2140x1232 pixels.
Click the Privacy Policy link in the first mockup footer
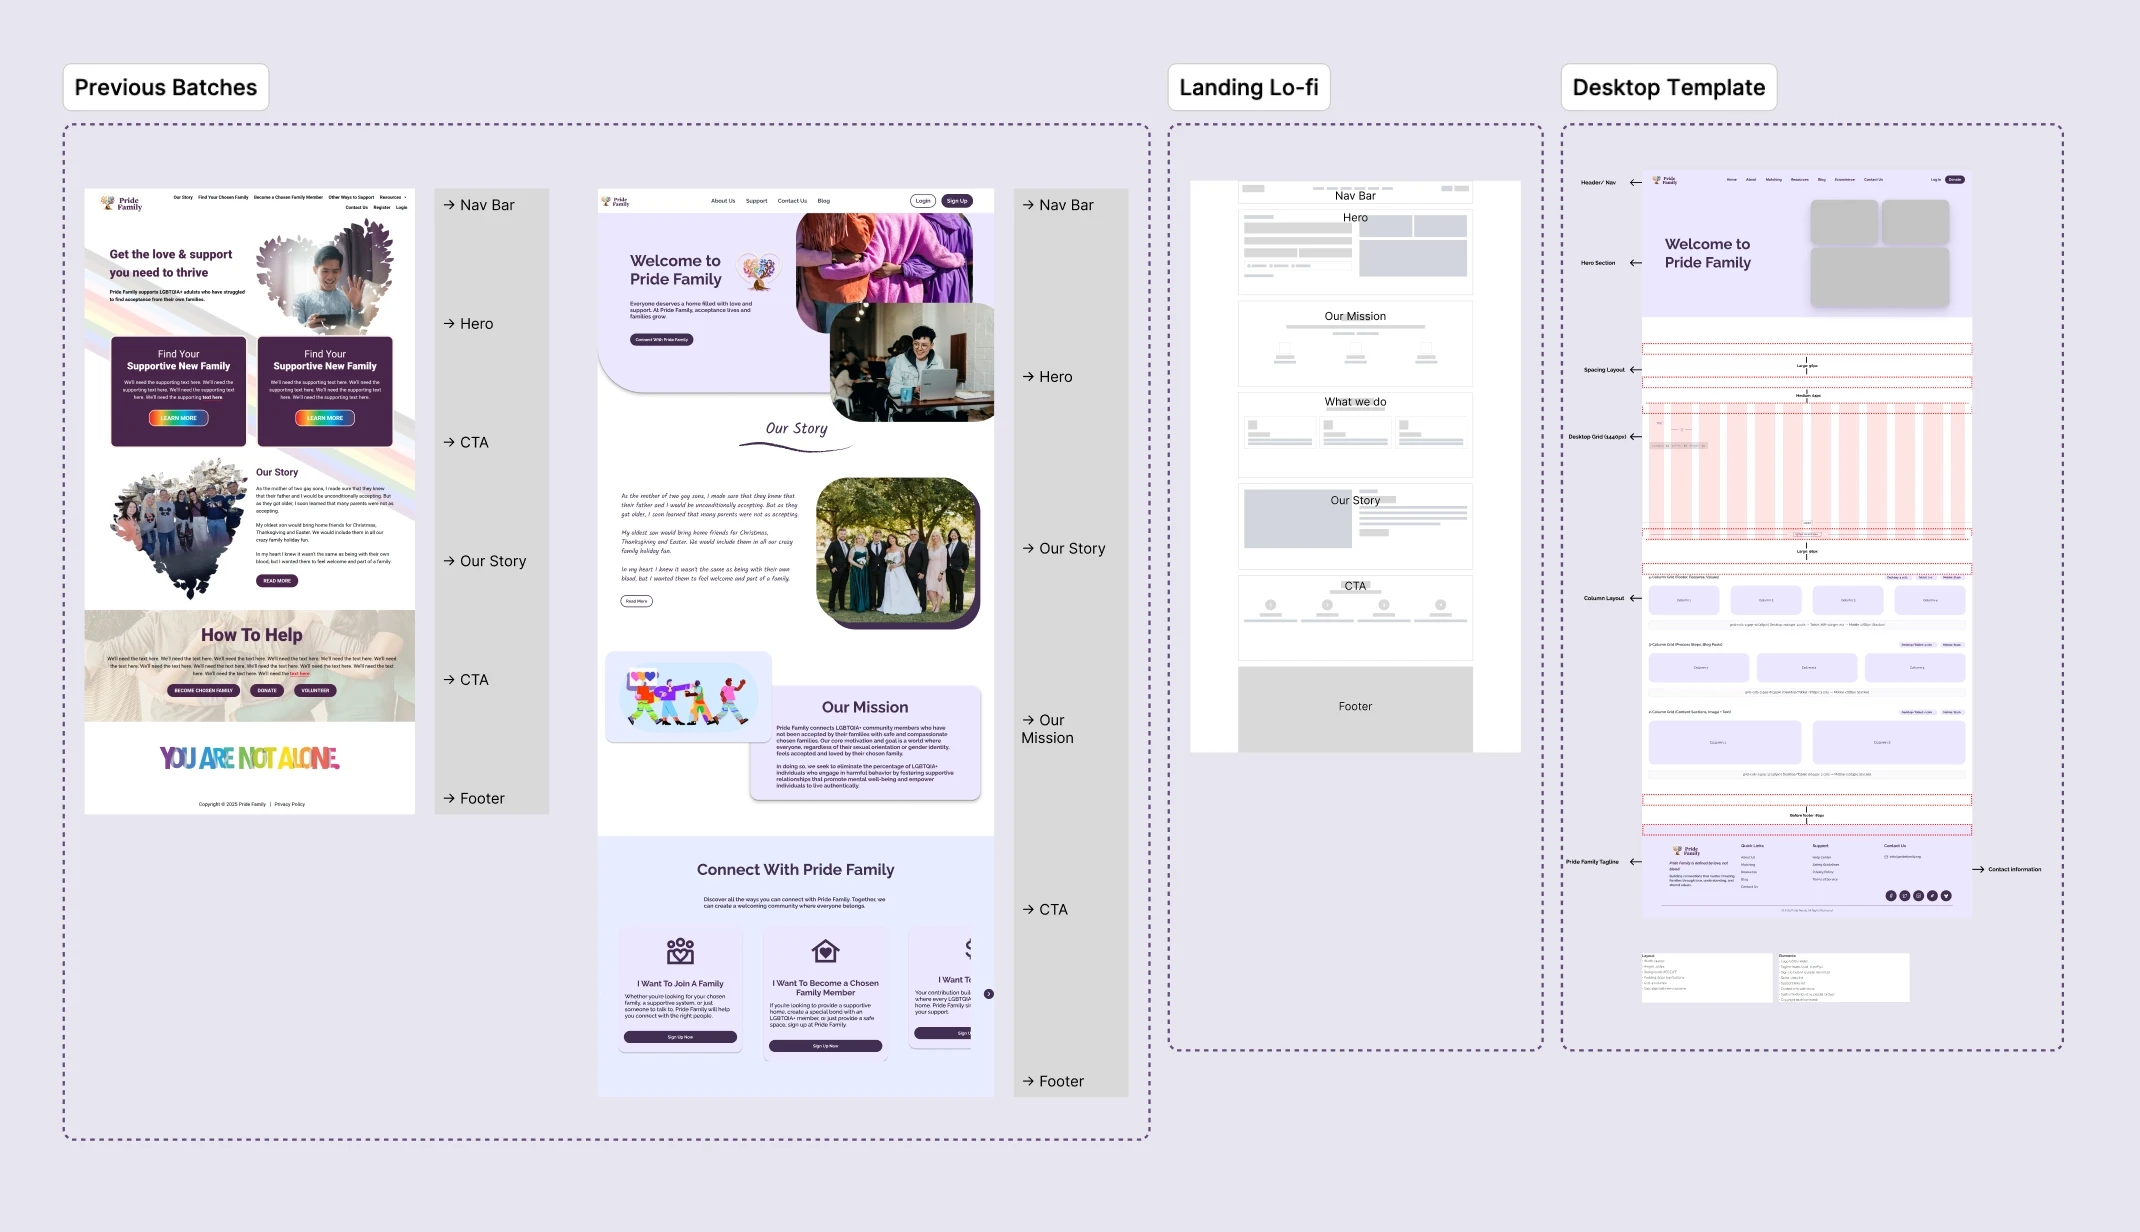tap(288, 803)
